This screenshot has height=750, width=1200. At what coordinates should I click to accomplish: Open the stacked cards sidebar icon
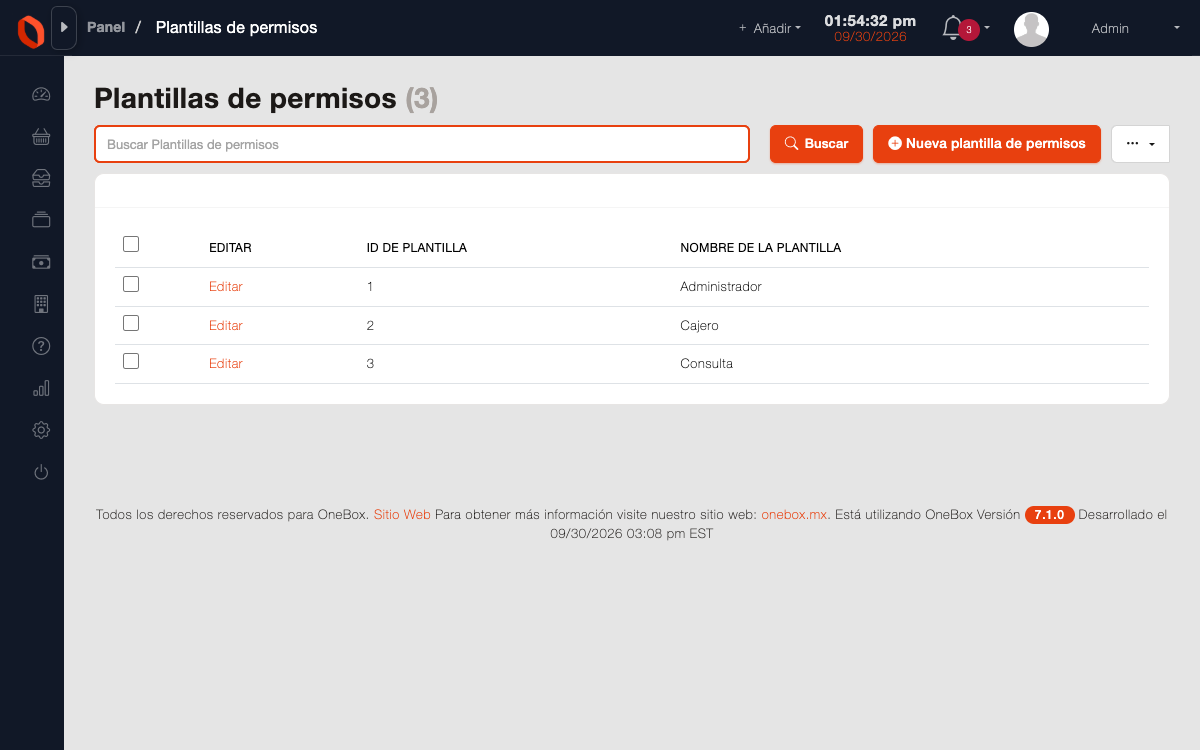(x=41, y=220)
